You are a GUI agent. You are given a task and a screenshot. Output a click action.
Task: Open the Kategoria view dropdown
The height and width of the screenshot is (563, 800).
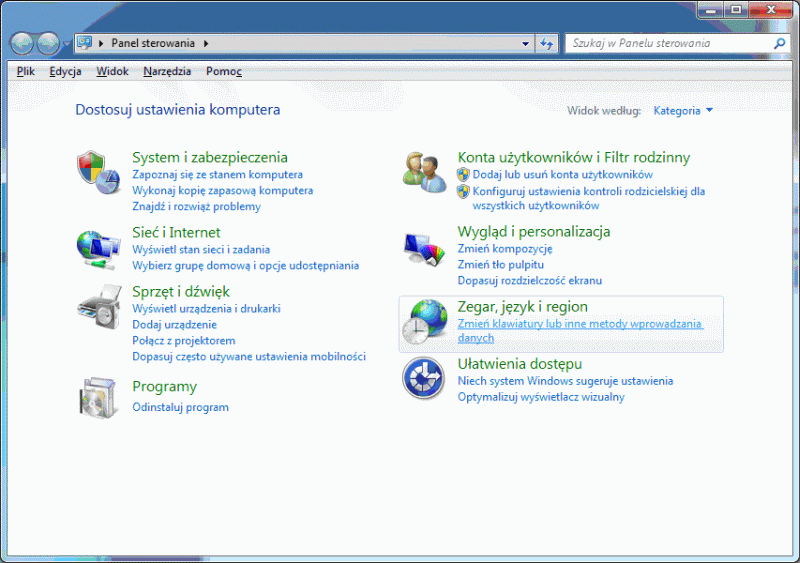pos(683,111)
